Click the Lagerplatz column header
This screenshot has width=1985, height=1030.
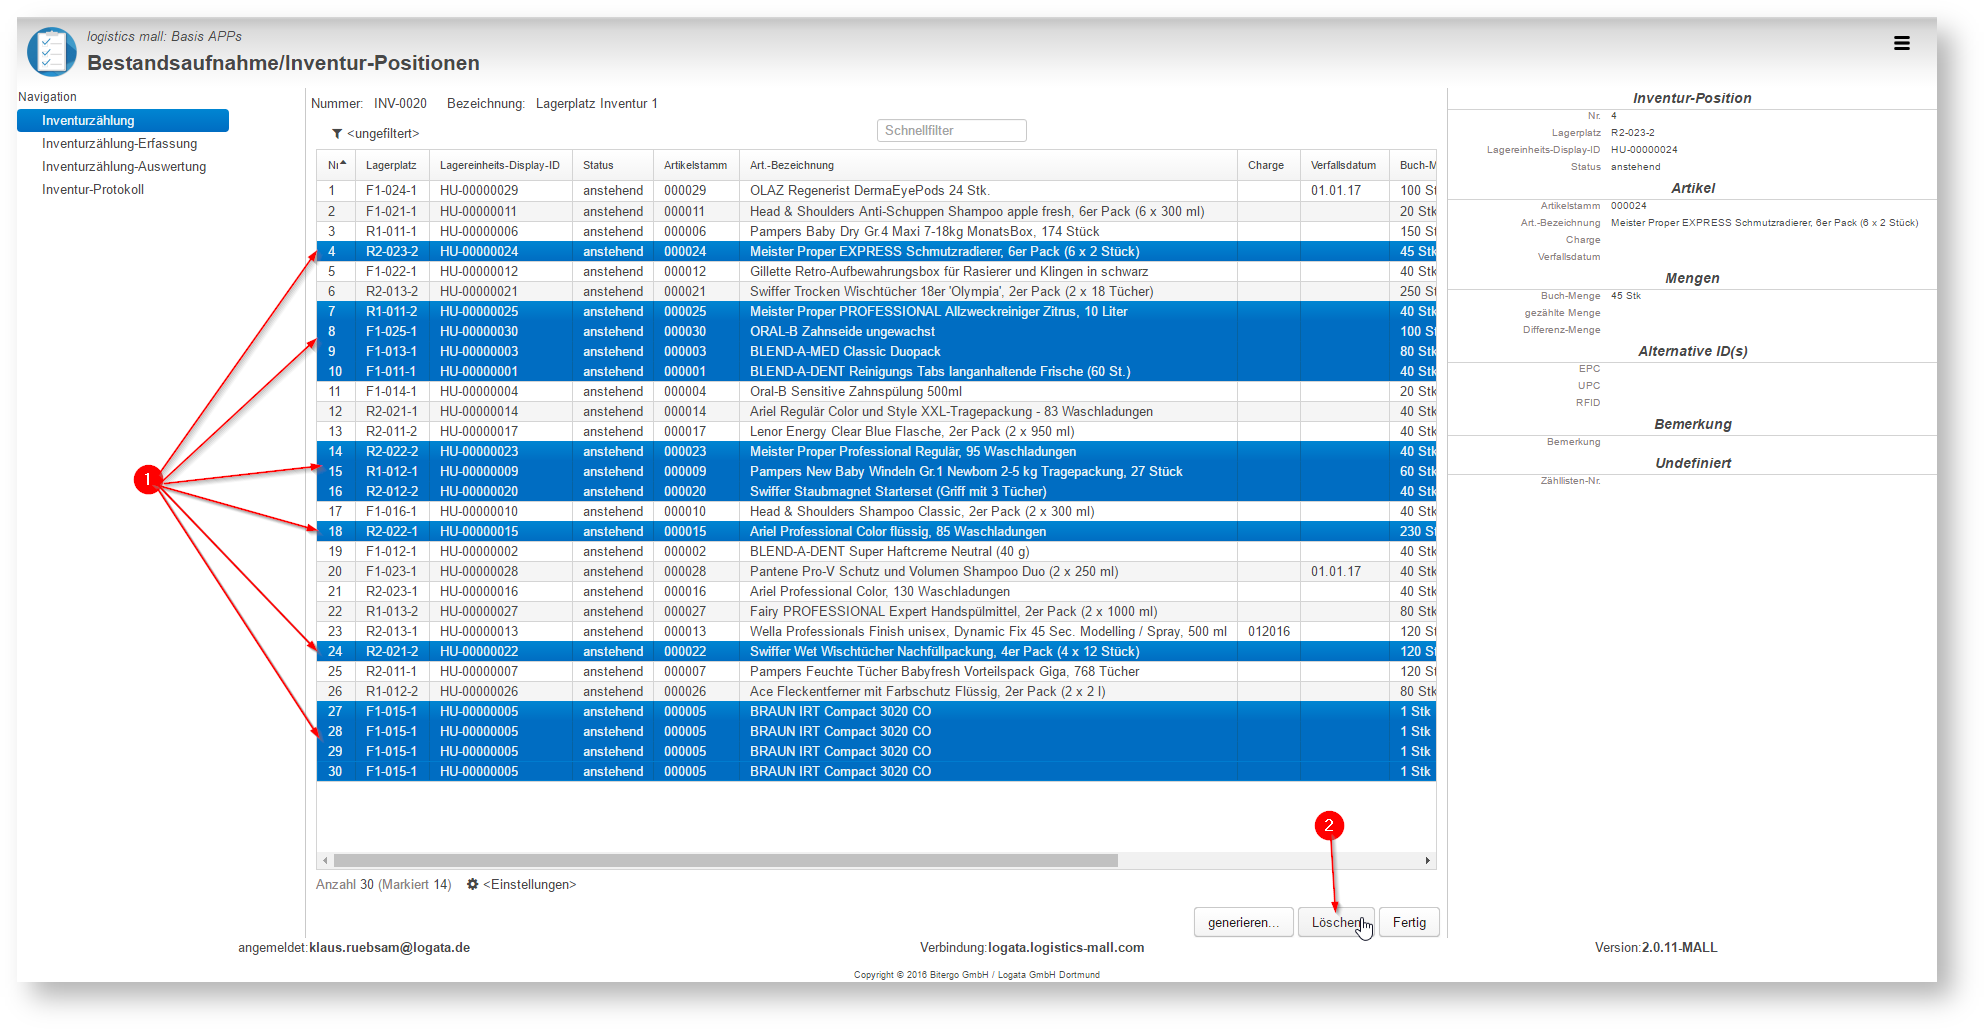[x=391, y=165]
